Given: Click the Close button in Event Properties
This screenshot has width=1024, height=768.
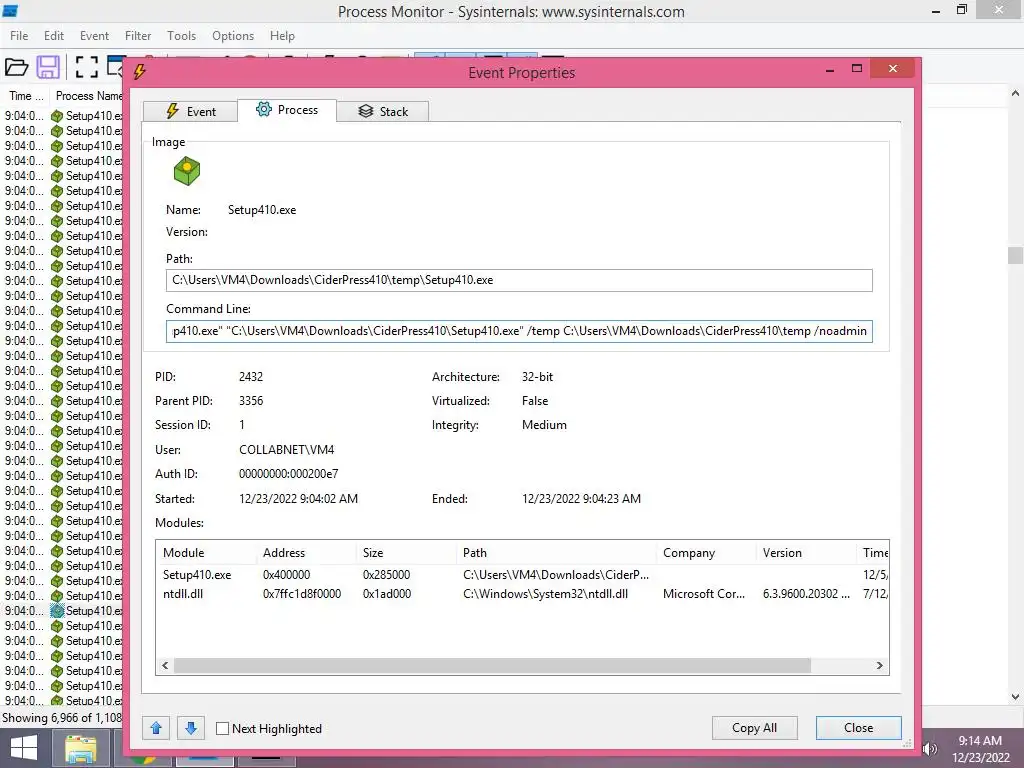Looking at the screenshot, I should 858,728.
